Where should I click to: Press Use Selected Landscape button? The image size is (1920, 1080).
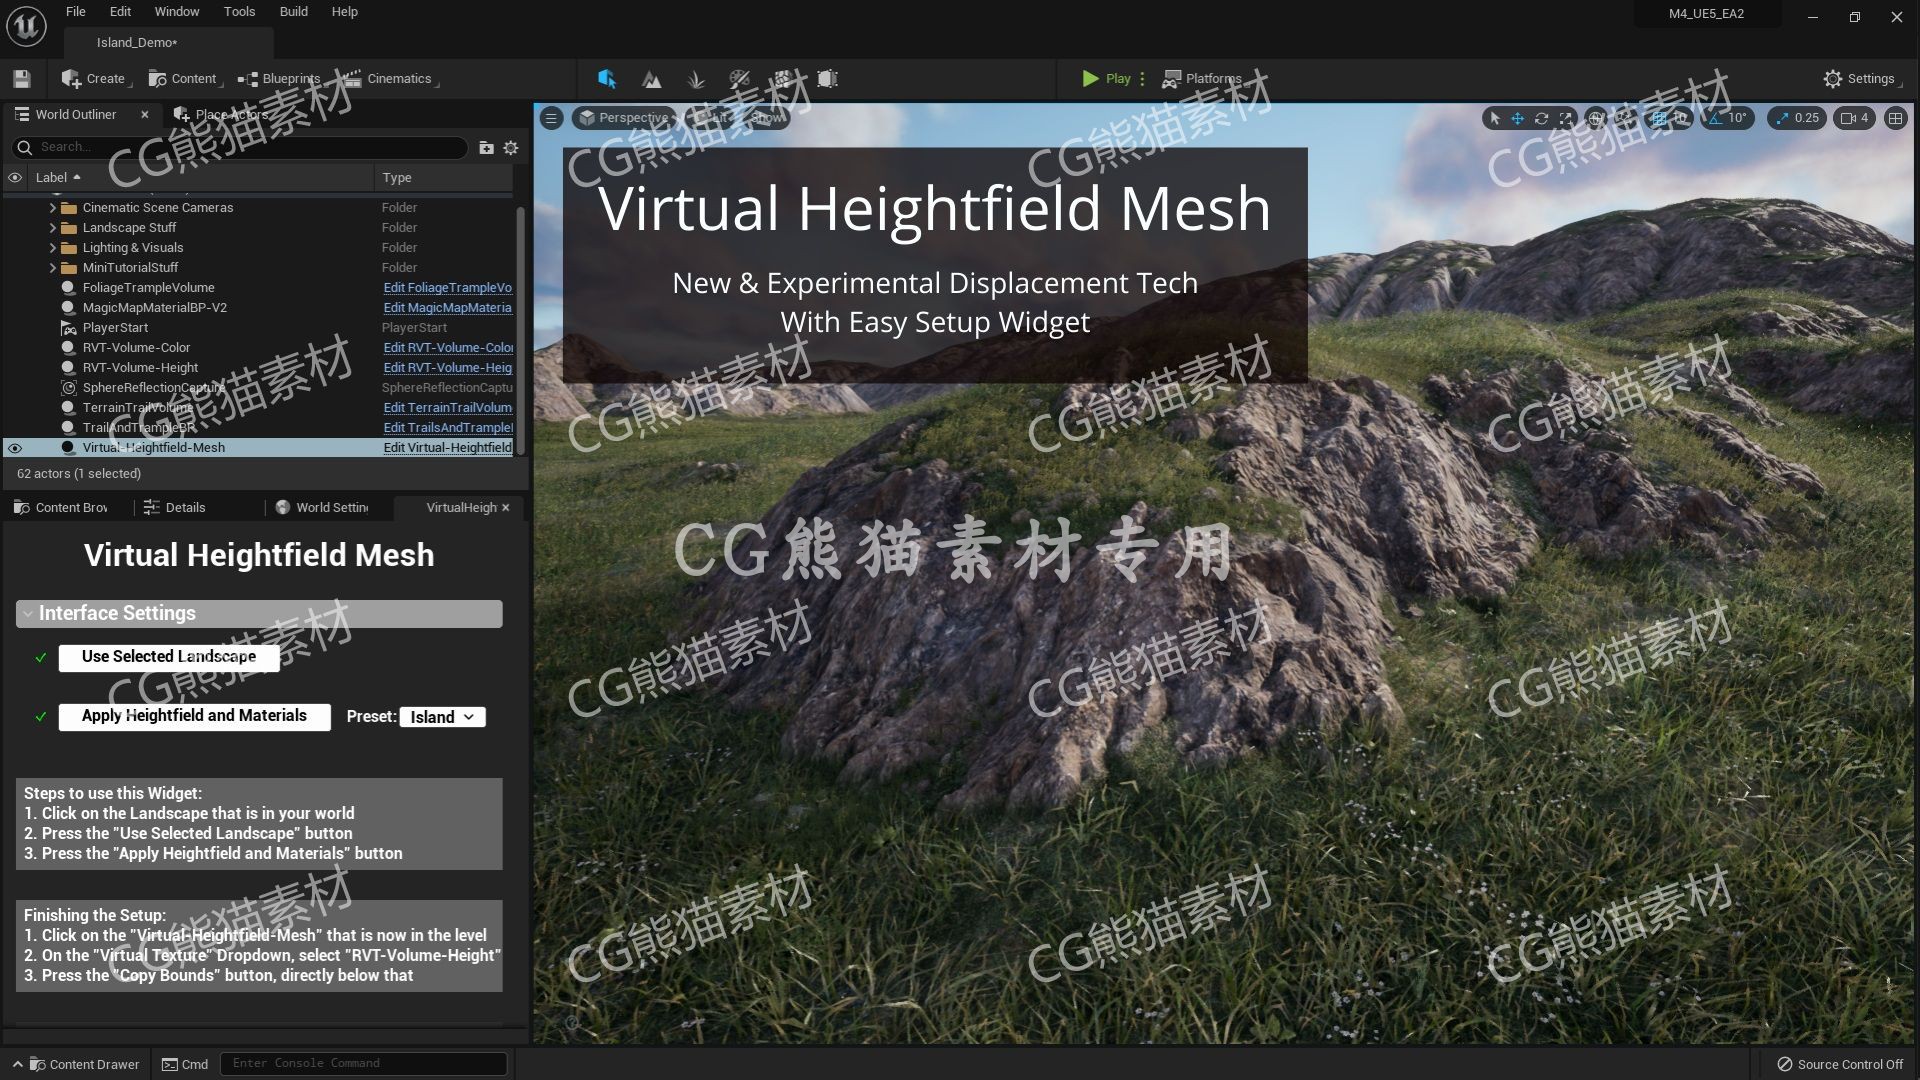point(167,655)
